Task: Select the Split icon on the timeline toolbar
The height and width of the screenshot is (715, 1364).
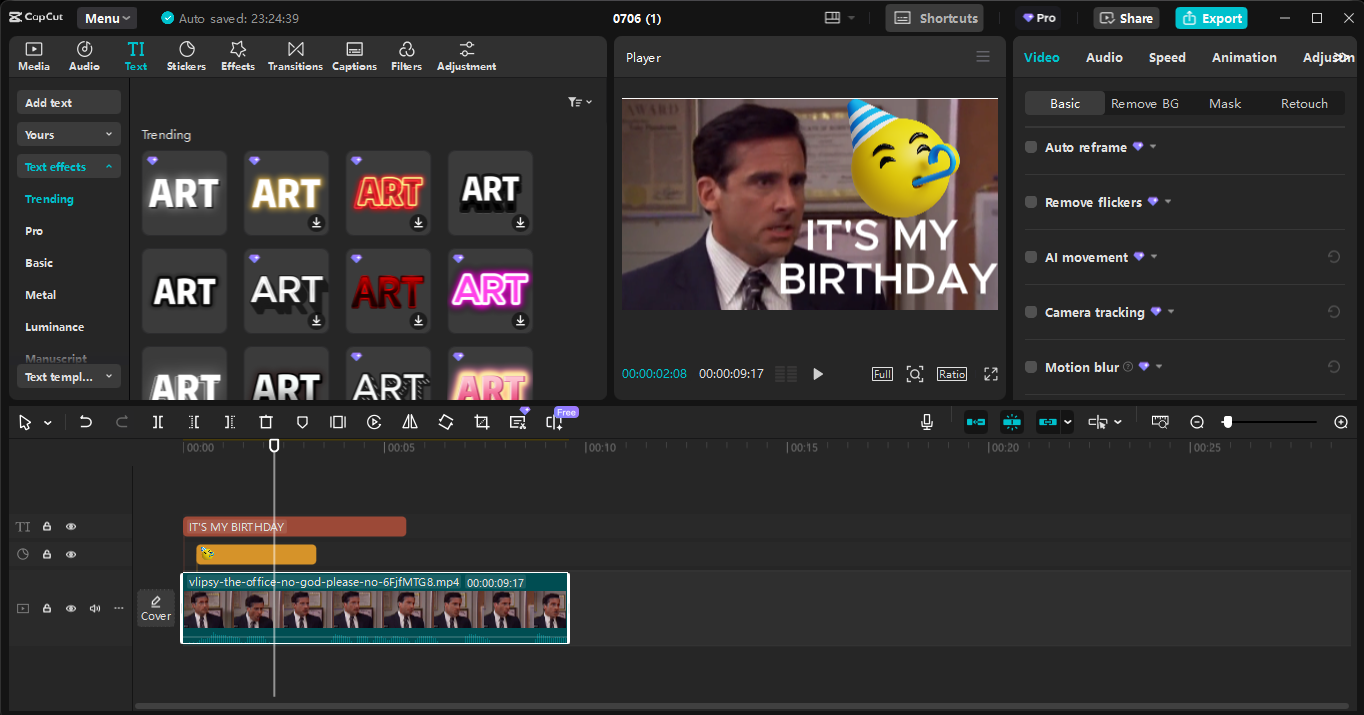Action: (157, 422)
